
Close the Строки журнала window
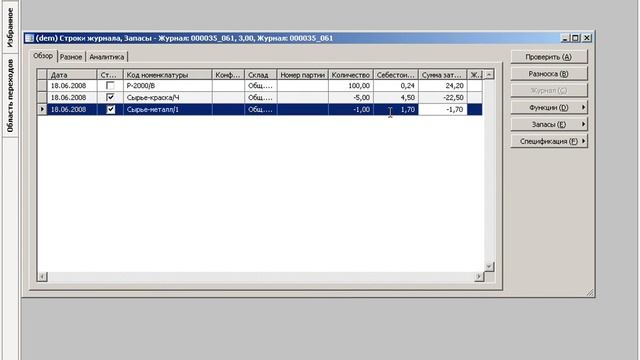(587, 38)
